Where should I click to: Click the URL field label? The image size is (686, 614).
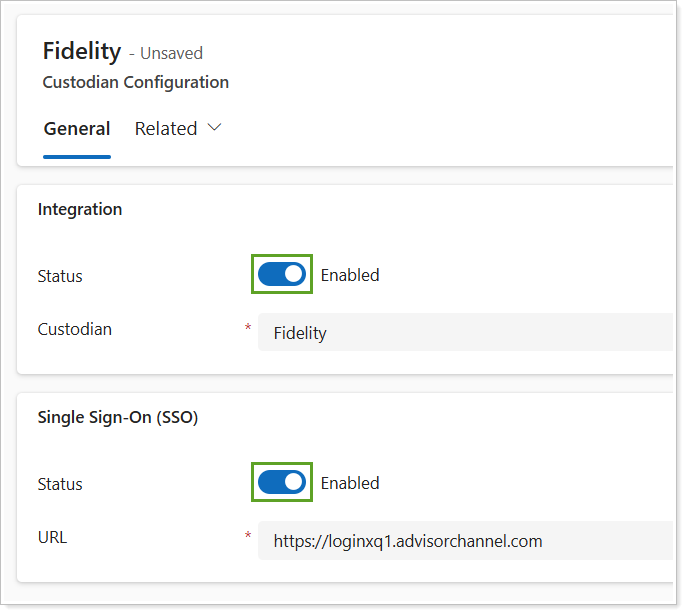tap(52, 537)
